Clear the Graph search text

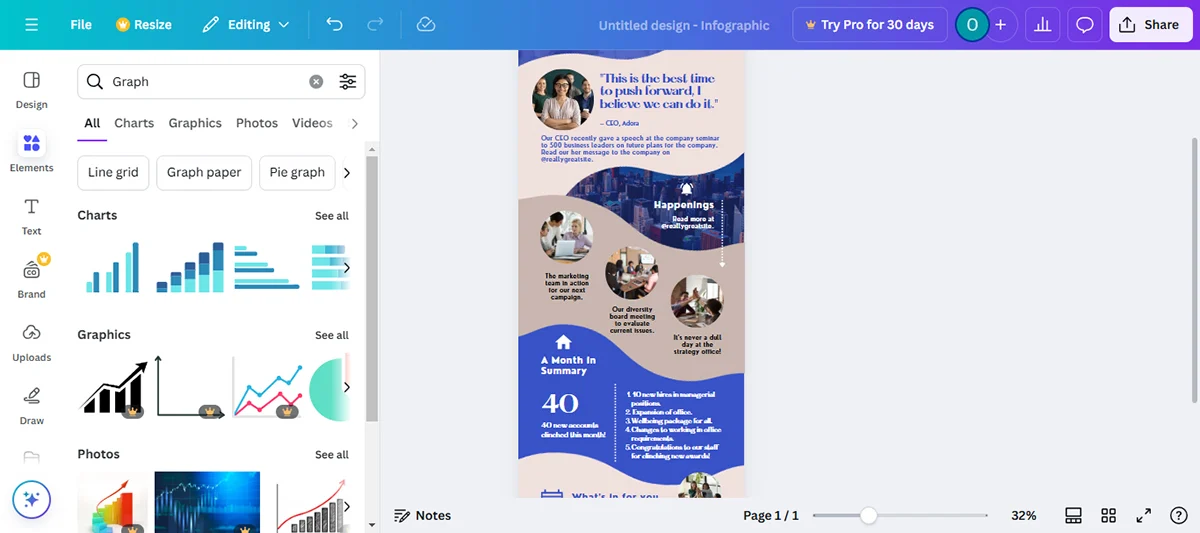pos(316,82)
